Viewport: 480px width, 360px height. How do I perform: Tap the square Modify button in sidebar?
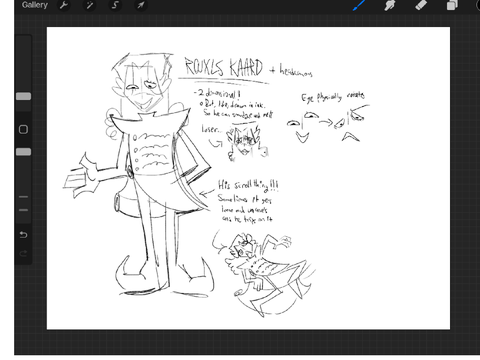pyautogui.click(x=23, y=129)
